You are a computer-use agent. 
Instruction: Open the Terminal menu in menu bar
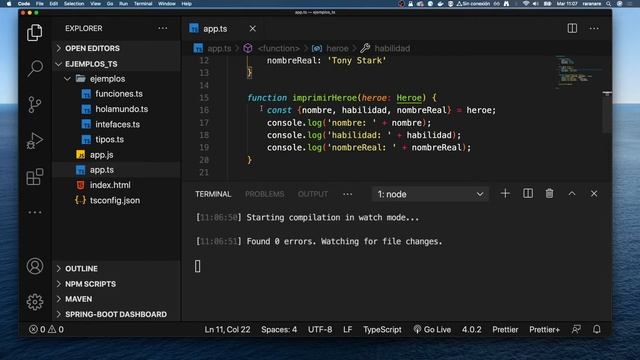pos(143,4)
